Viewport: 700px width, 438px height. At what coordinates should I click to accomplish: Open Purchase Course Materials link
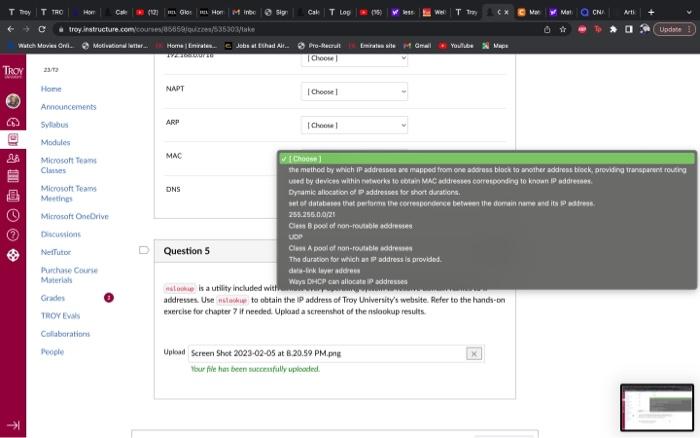pos(69,275)
